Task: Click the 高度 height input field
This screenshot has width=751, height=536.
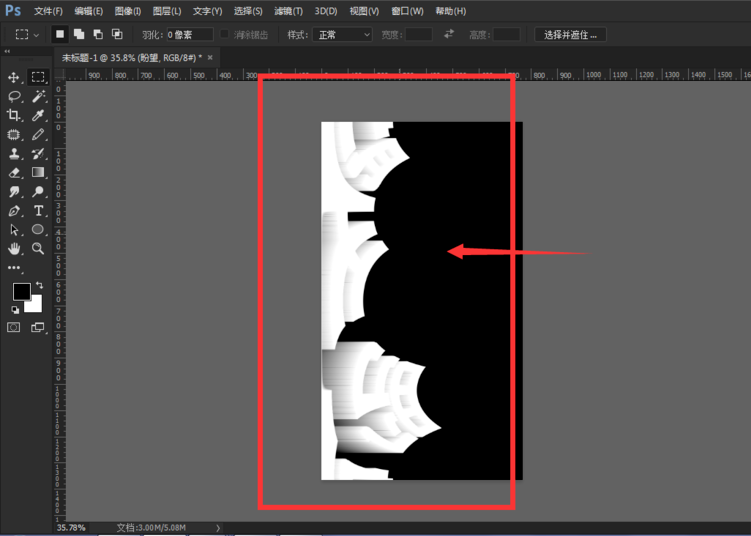Action: (507, 34)
